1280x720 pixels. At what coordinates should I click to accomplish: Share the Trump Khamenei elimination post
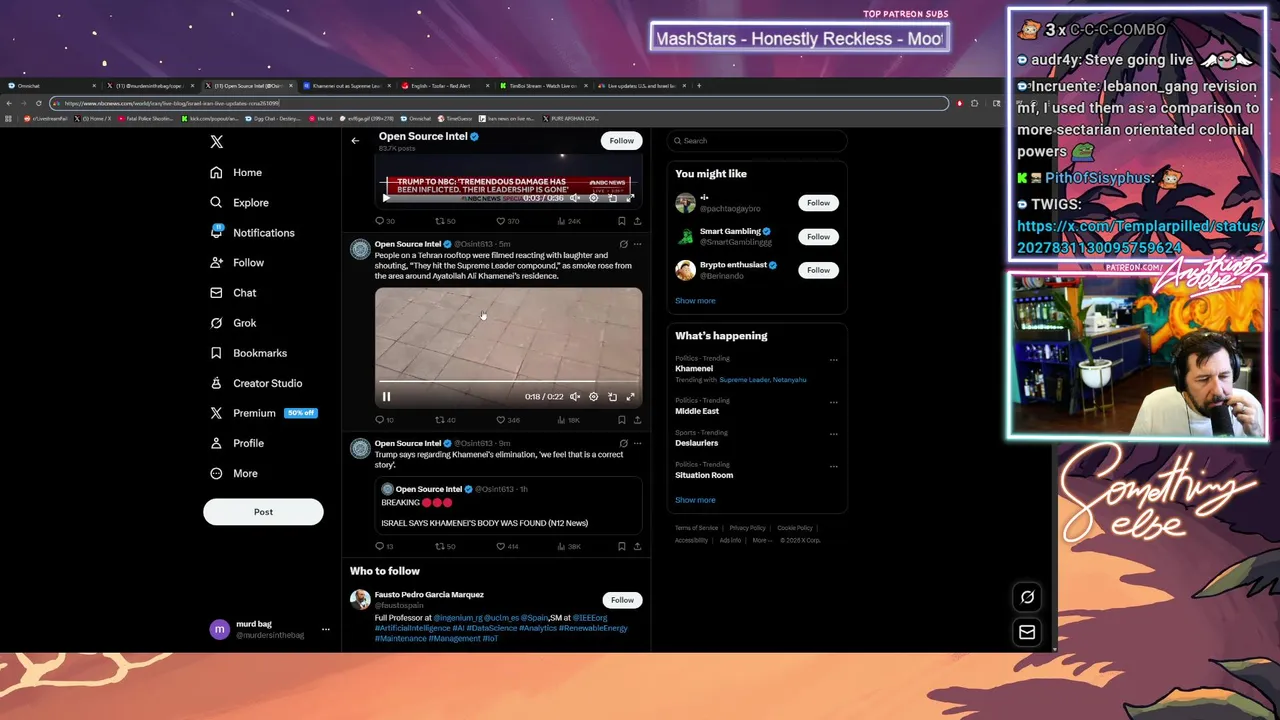click(x=637, y=546)
